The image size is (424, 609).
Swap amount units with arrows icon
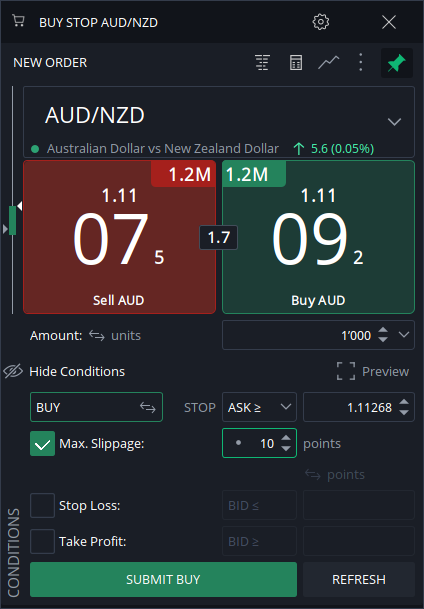[x=97, y=335]
